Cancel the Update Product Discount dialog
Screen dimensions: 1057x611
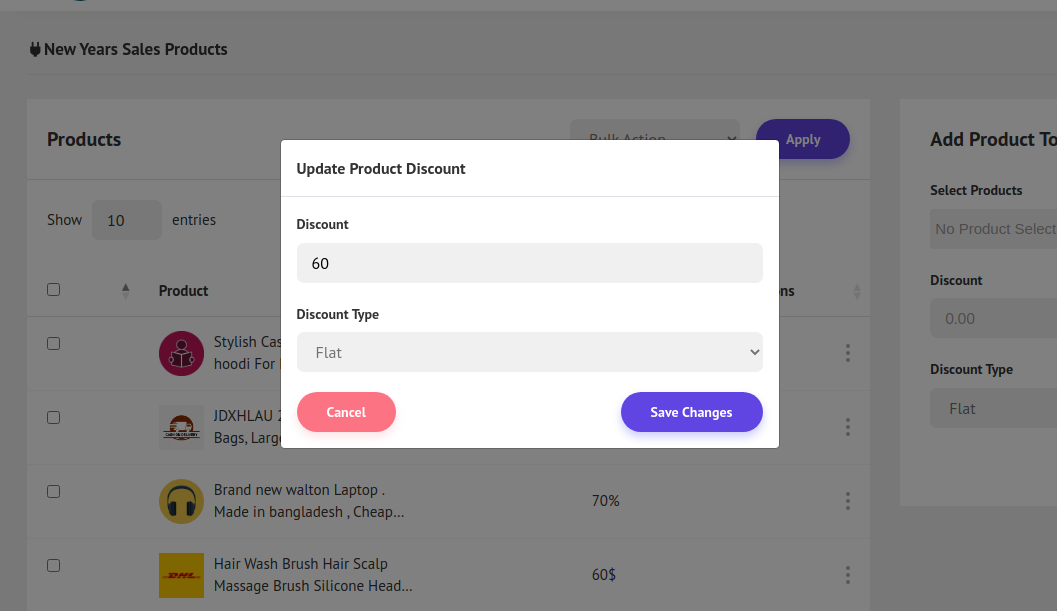pos(346,412)
